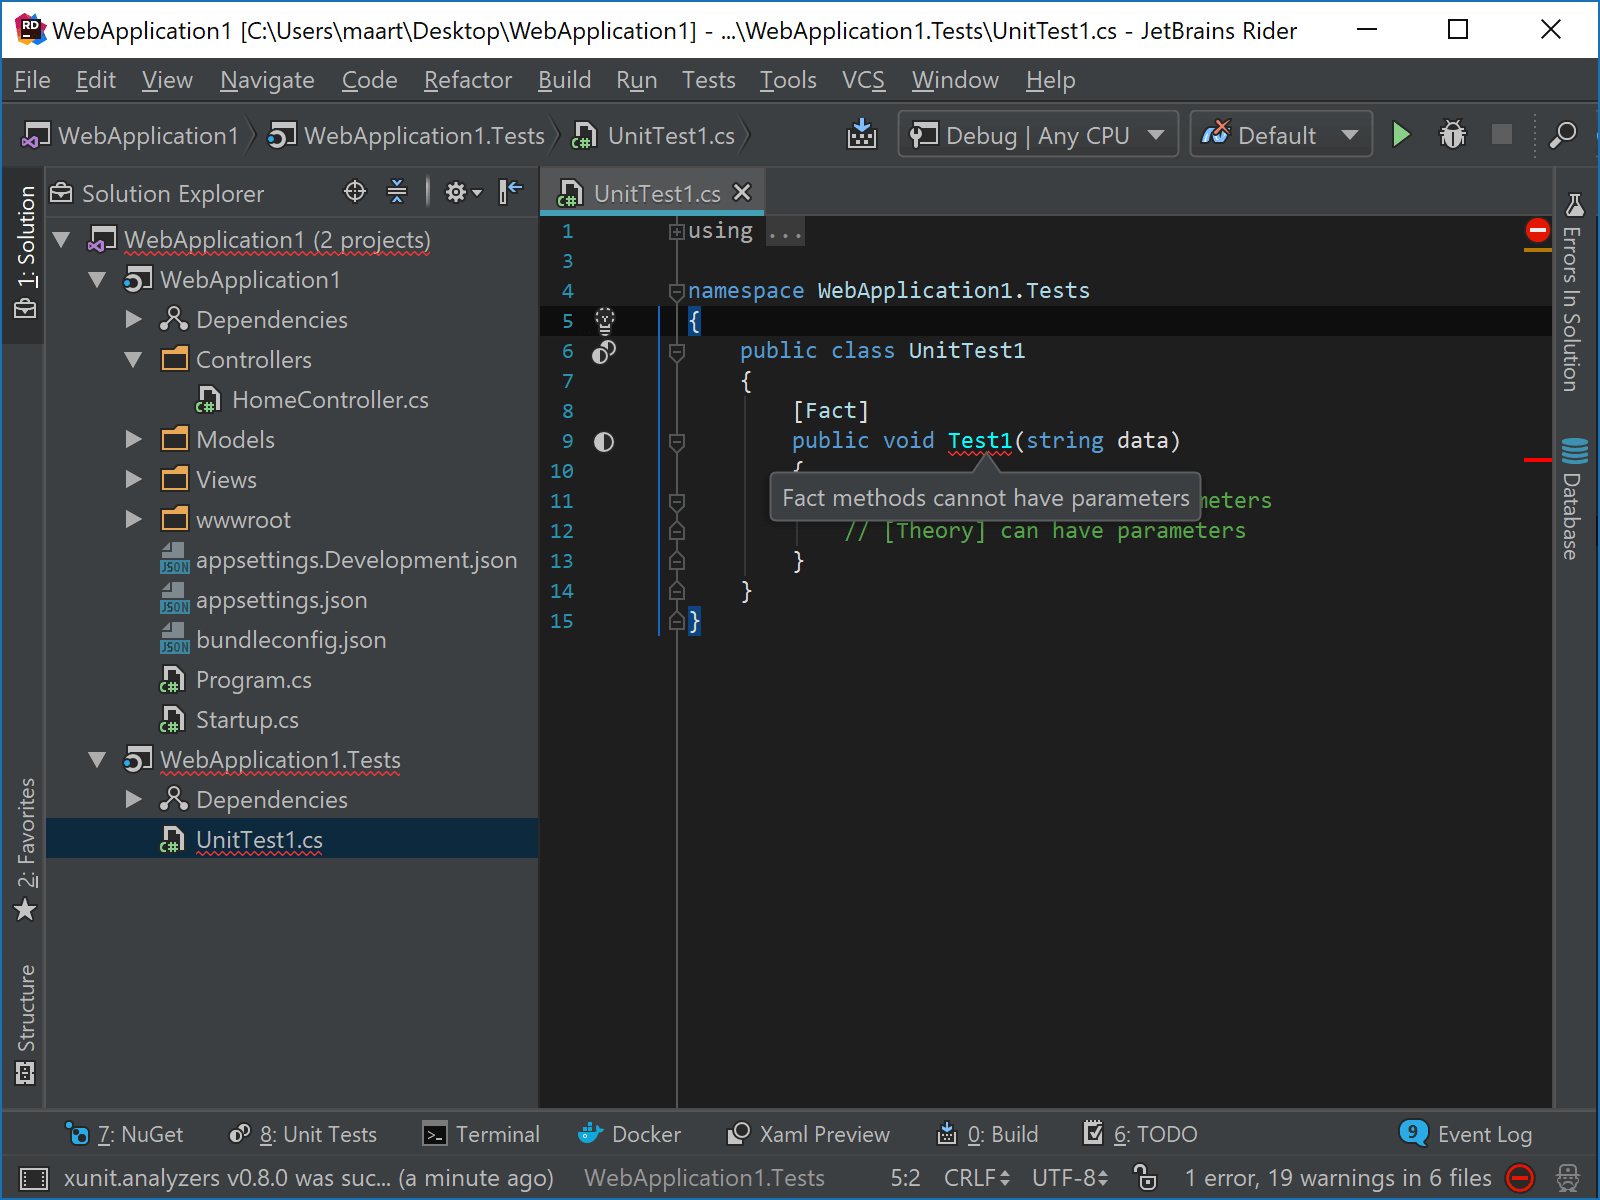The width and height of the screenshot is (1600, 1200).
Task: Click cursor position 5:2 in status bar
Action: [x=905, y=1178]
